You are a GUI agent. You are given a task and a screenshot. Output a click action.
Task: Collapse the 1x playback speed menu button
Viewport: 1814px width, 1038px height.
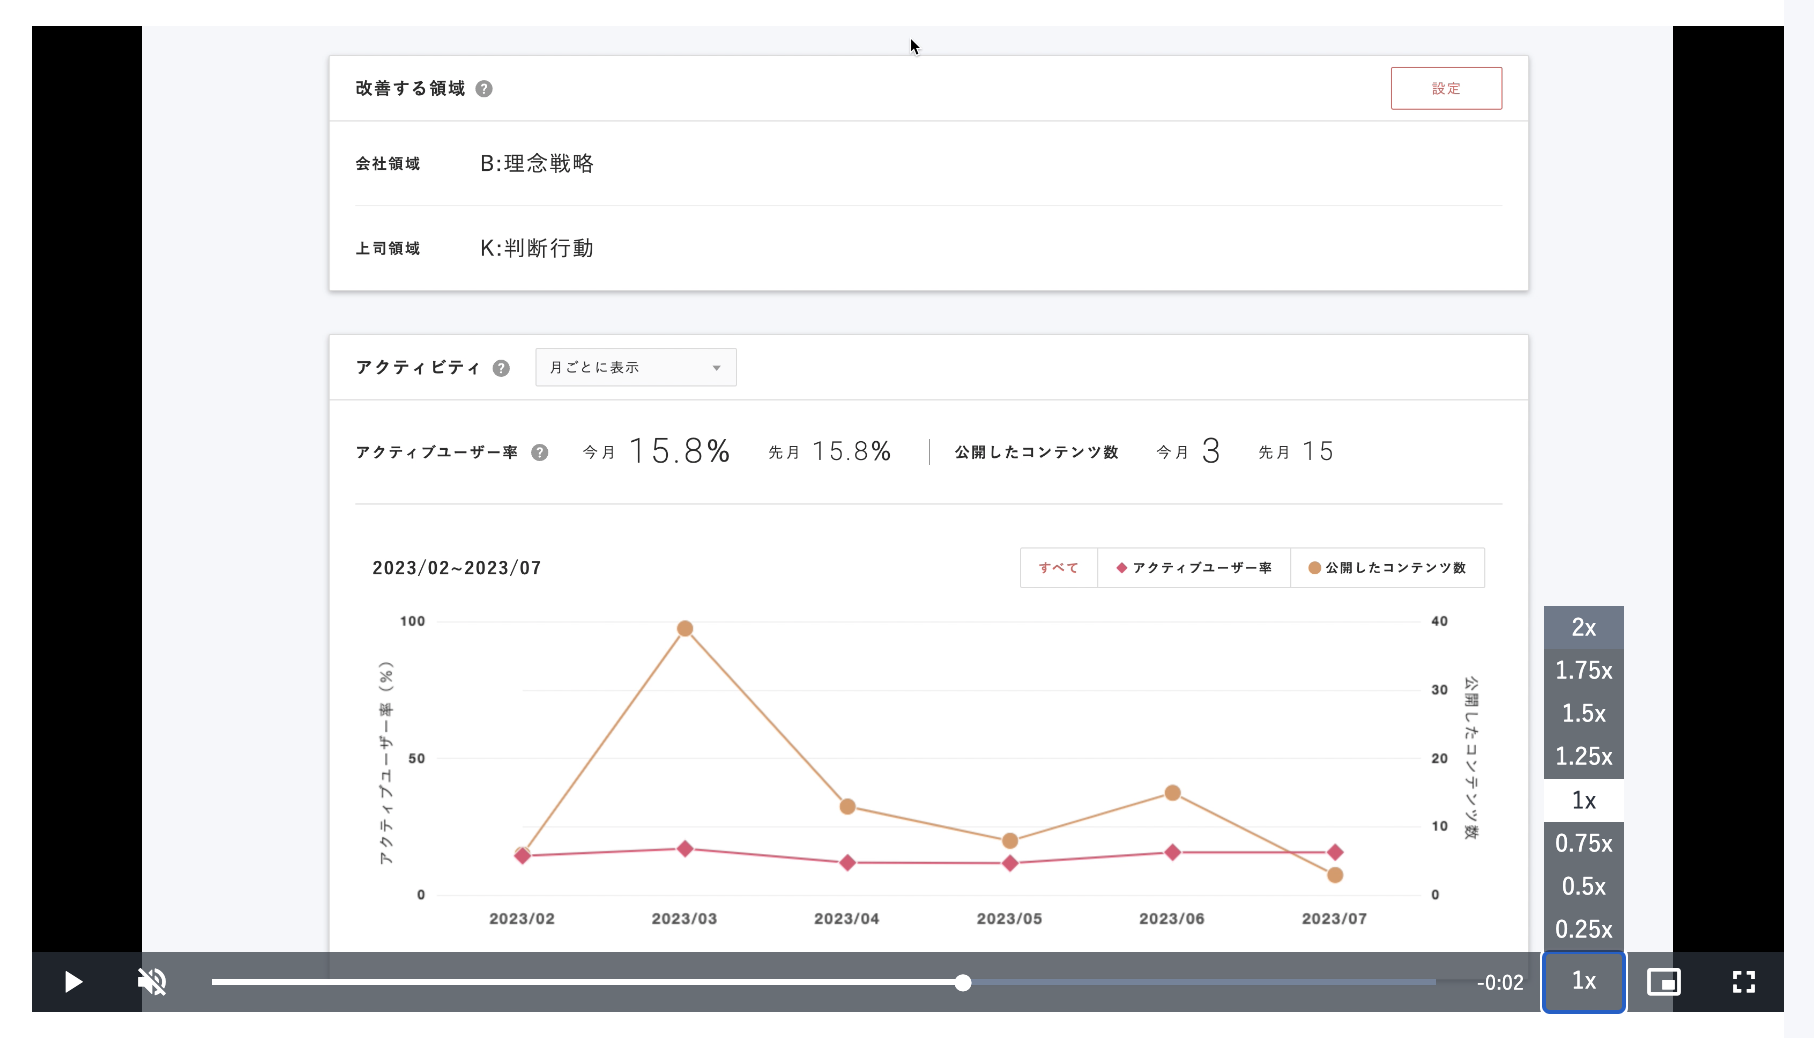pos(1583,981)
